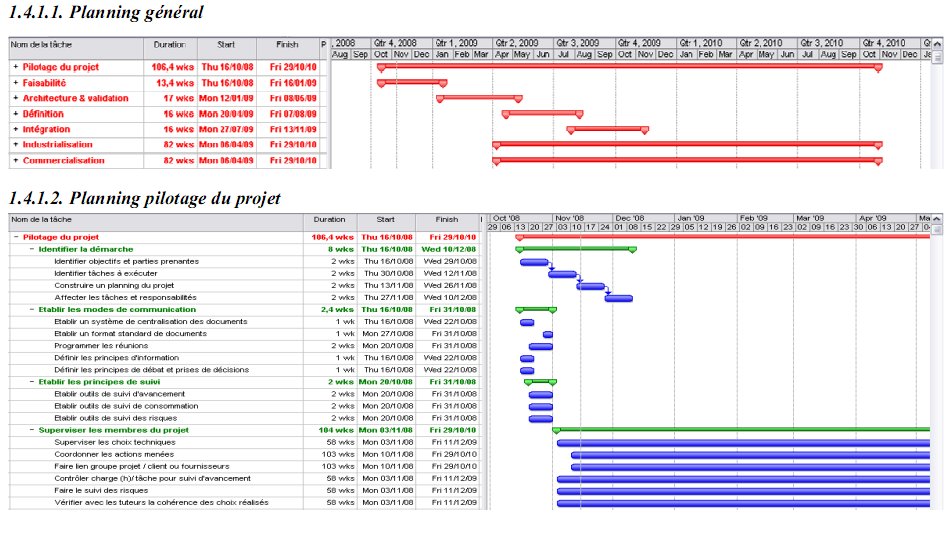Expand the Faisabilité task group
Viewport: 951px width, 552px height.
(16, 83)
